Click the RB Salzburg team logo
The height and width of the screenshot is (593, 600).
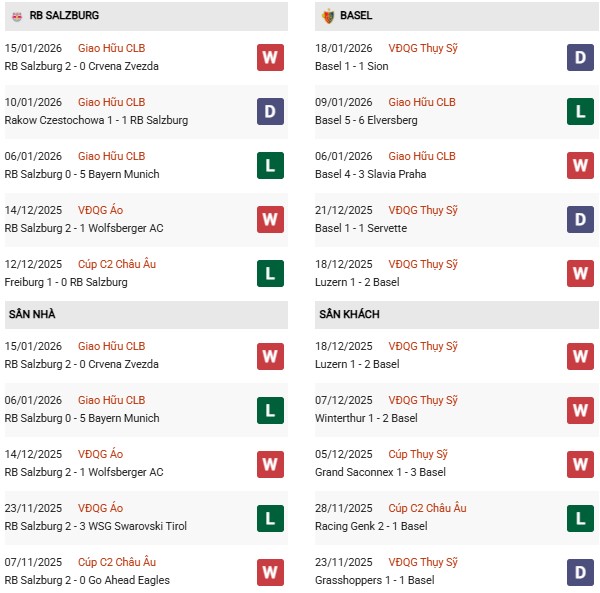point(17,16)
